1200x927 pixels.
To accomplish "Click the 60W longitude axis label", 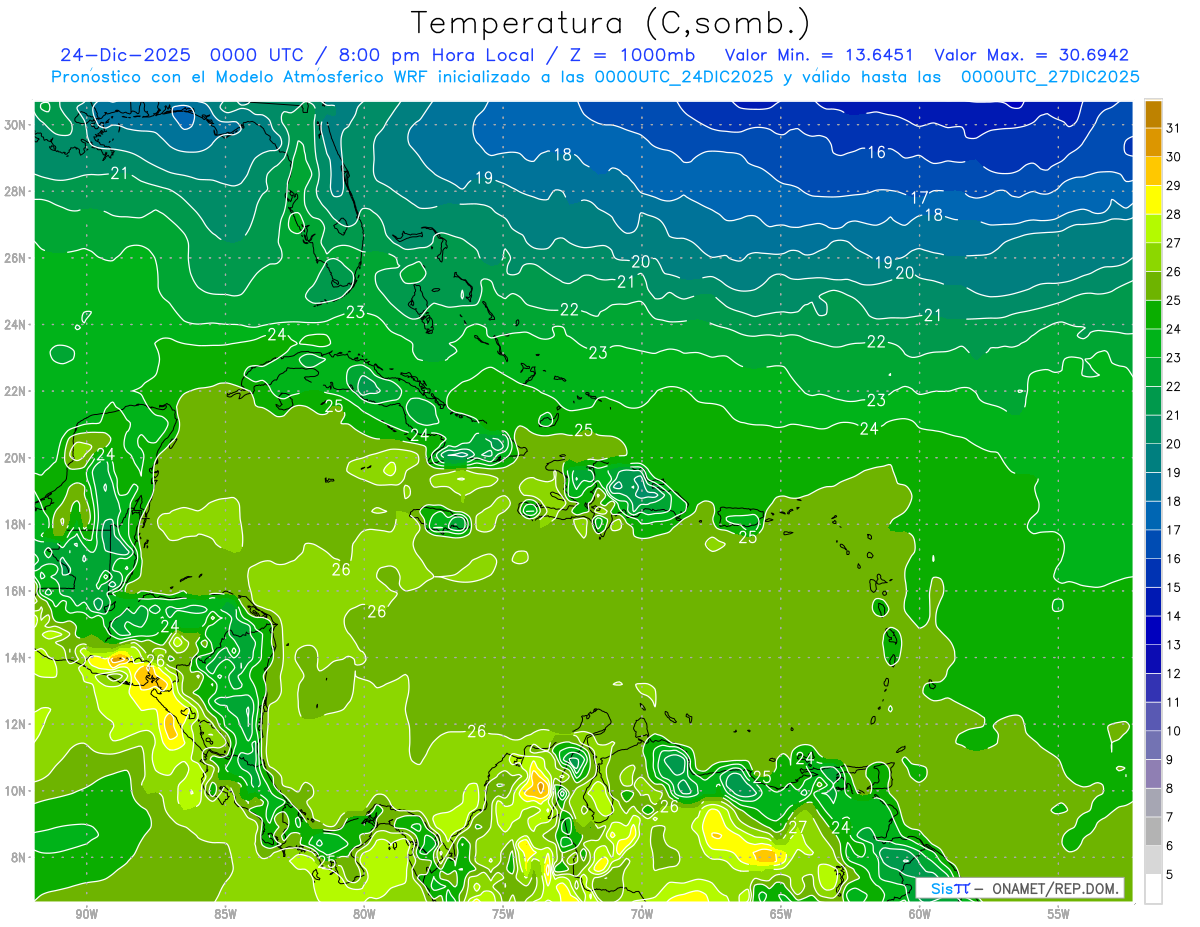I will coord(920,914).
